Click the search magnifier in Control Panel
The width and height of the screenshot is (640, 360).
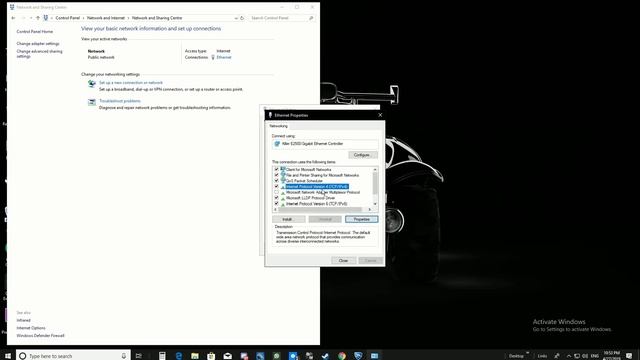(x=311, y=18)
